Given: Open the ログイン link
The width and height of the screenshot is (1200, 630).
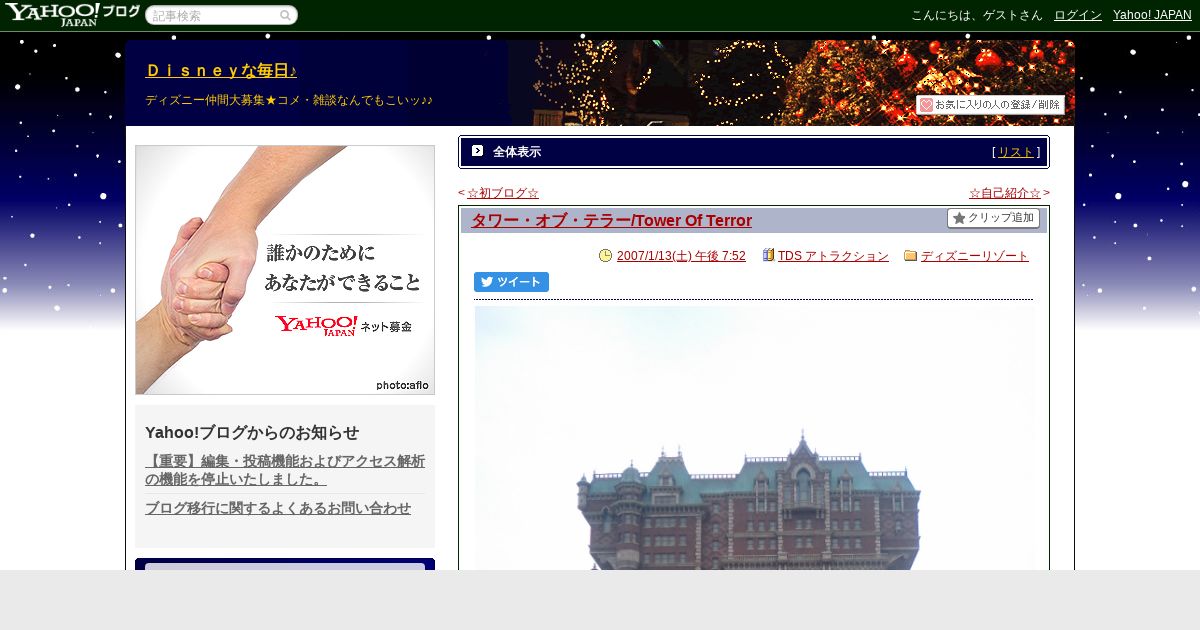Looking at the screenshot, I should tap(1078, 15).
